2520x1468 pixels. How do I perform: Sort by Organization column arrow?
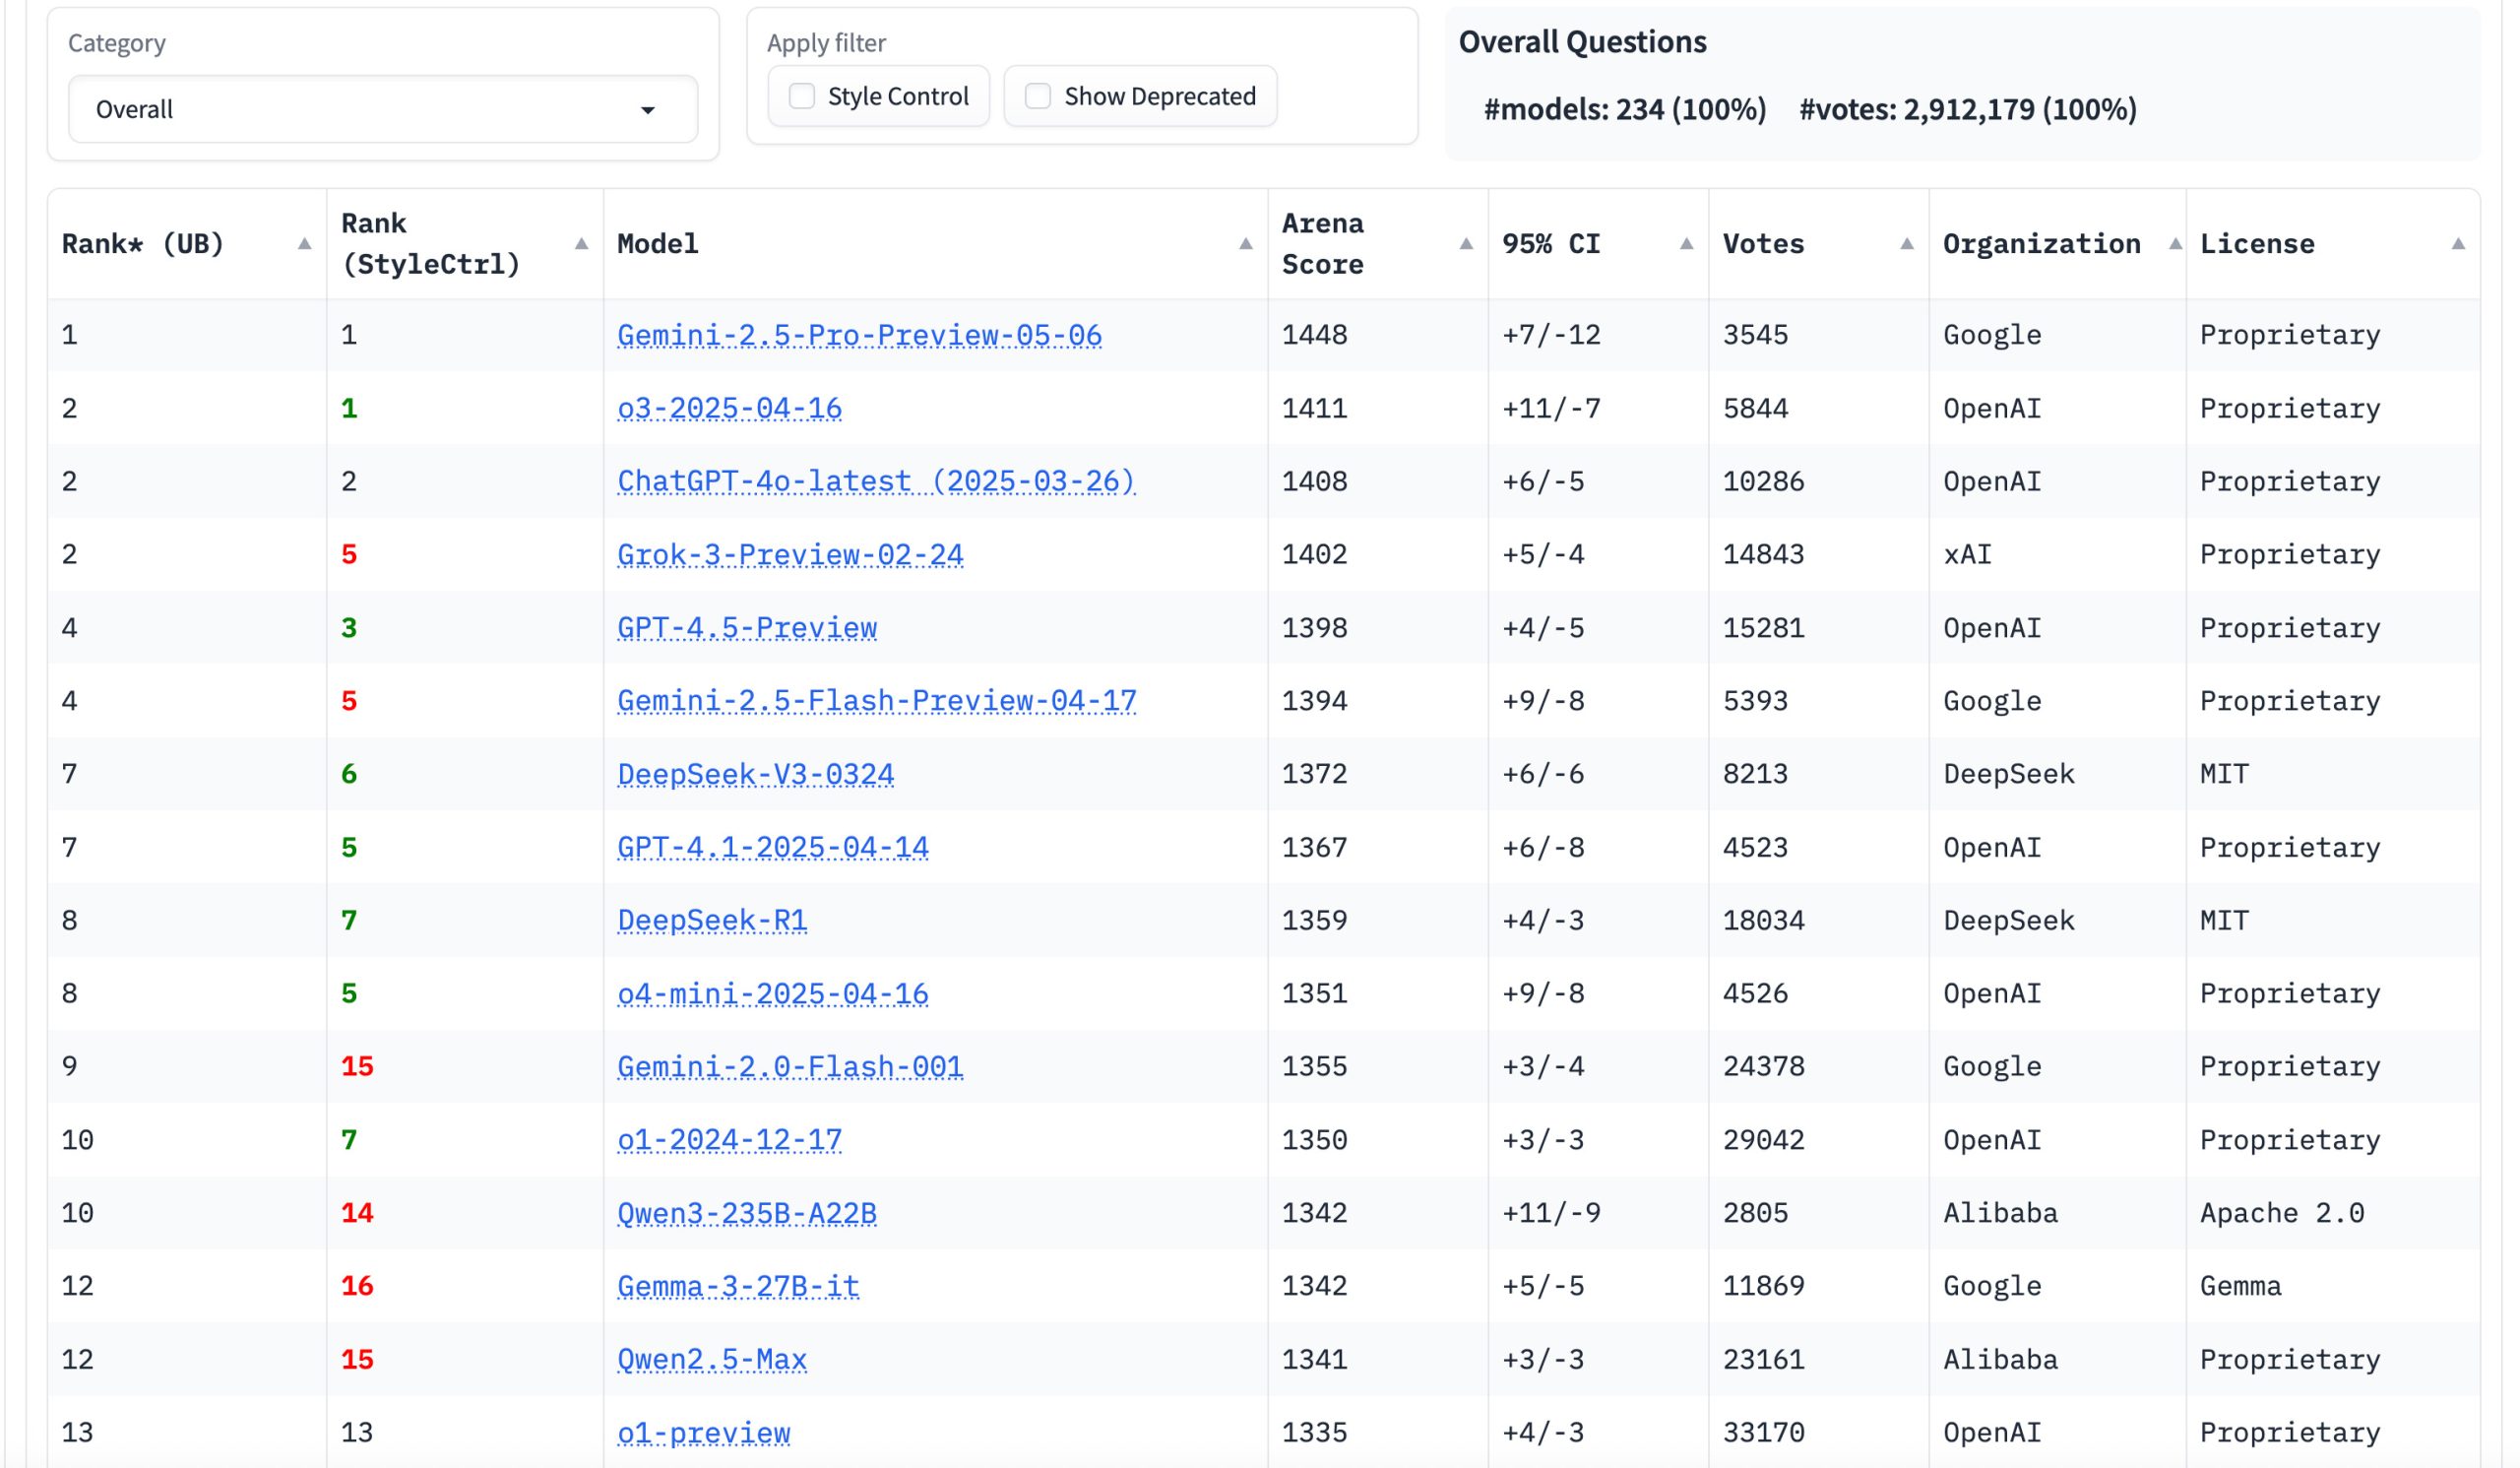[2174, 244]
